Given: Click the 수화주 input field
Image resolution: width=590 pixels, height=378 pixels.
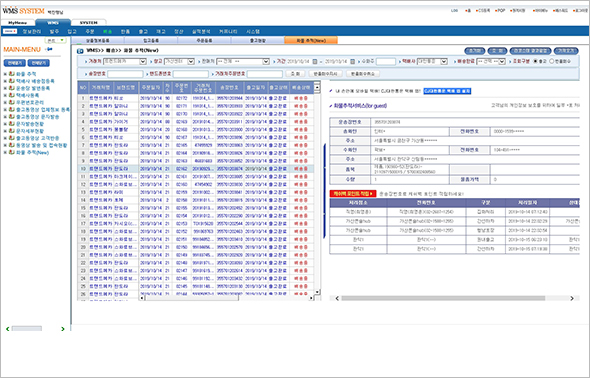Looking at the screenshot, I should [386, 61].
